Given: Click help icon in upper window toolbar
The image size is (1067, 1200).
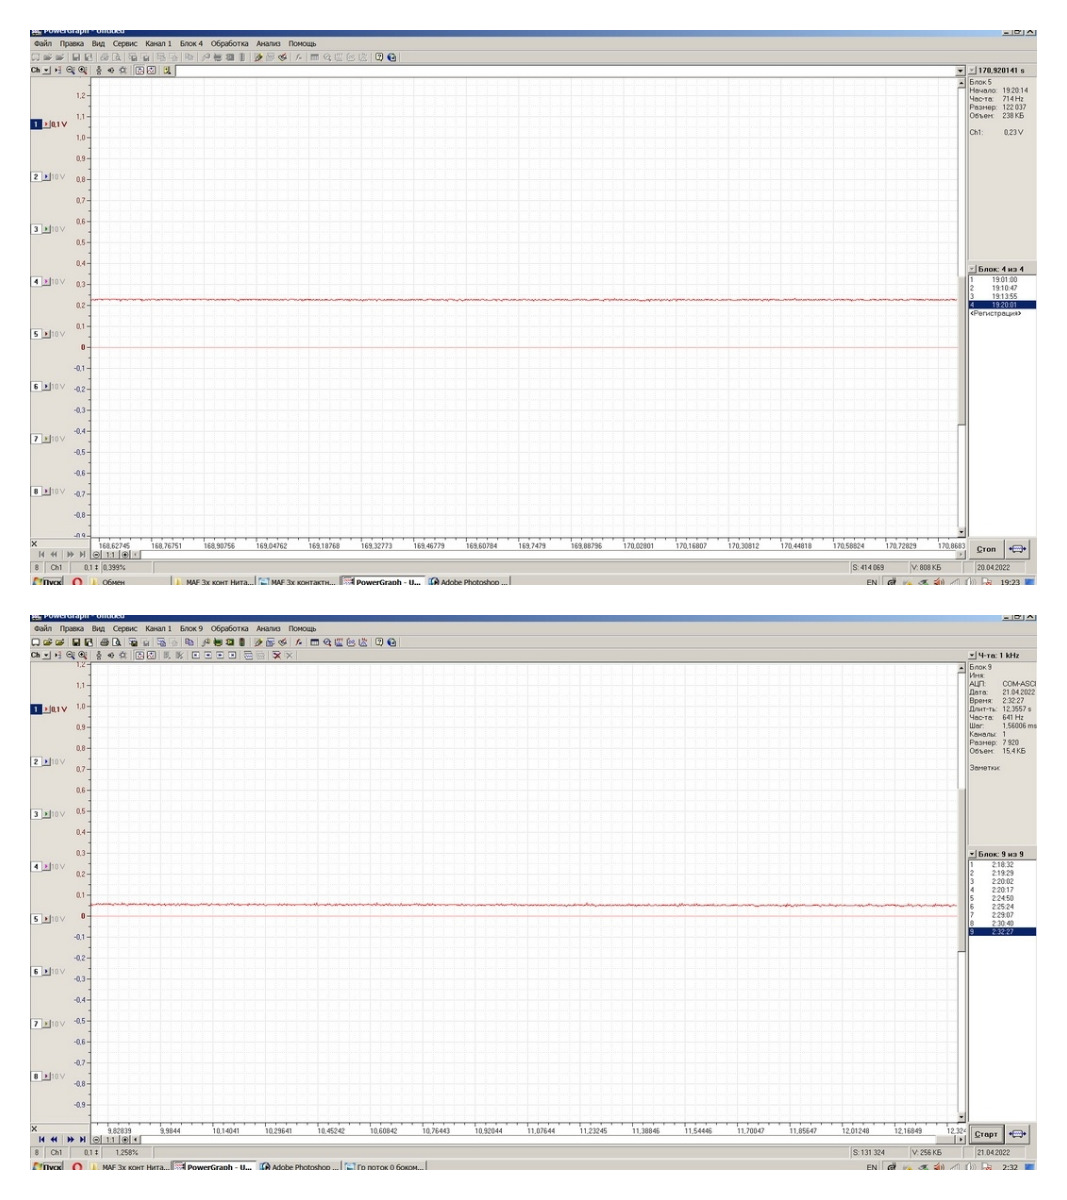Looking at the screenshot, I should tap(379, 57).
